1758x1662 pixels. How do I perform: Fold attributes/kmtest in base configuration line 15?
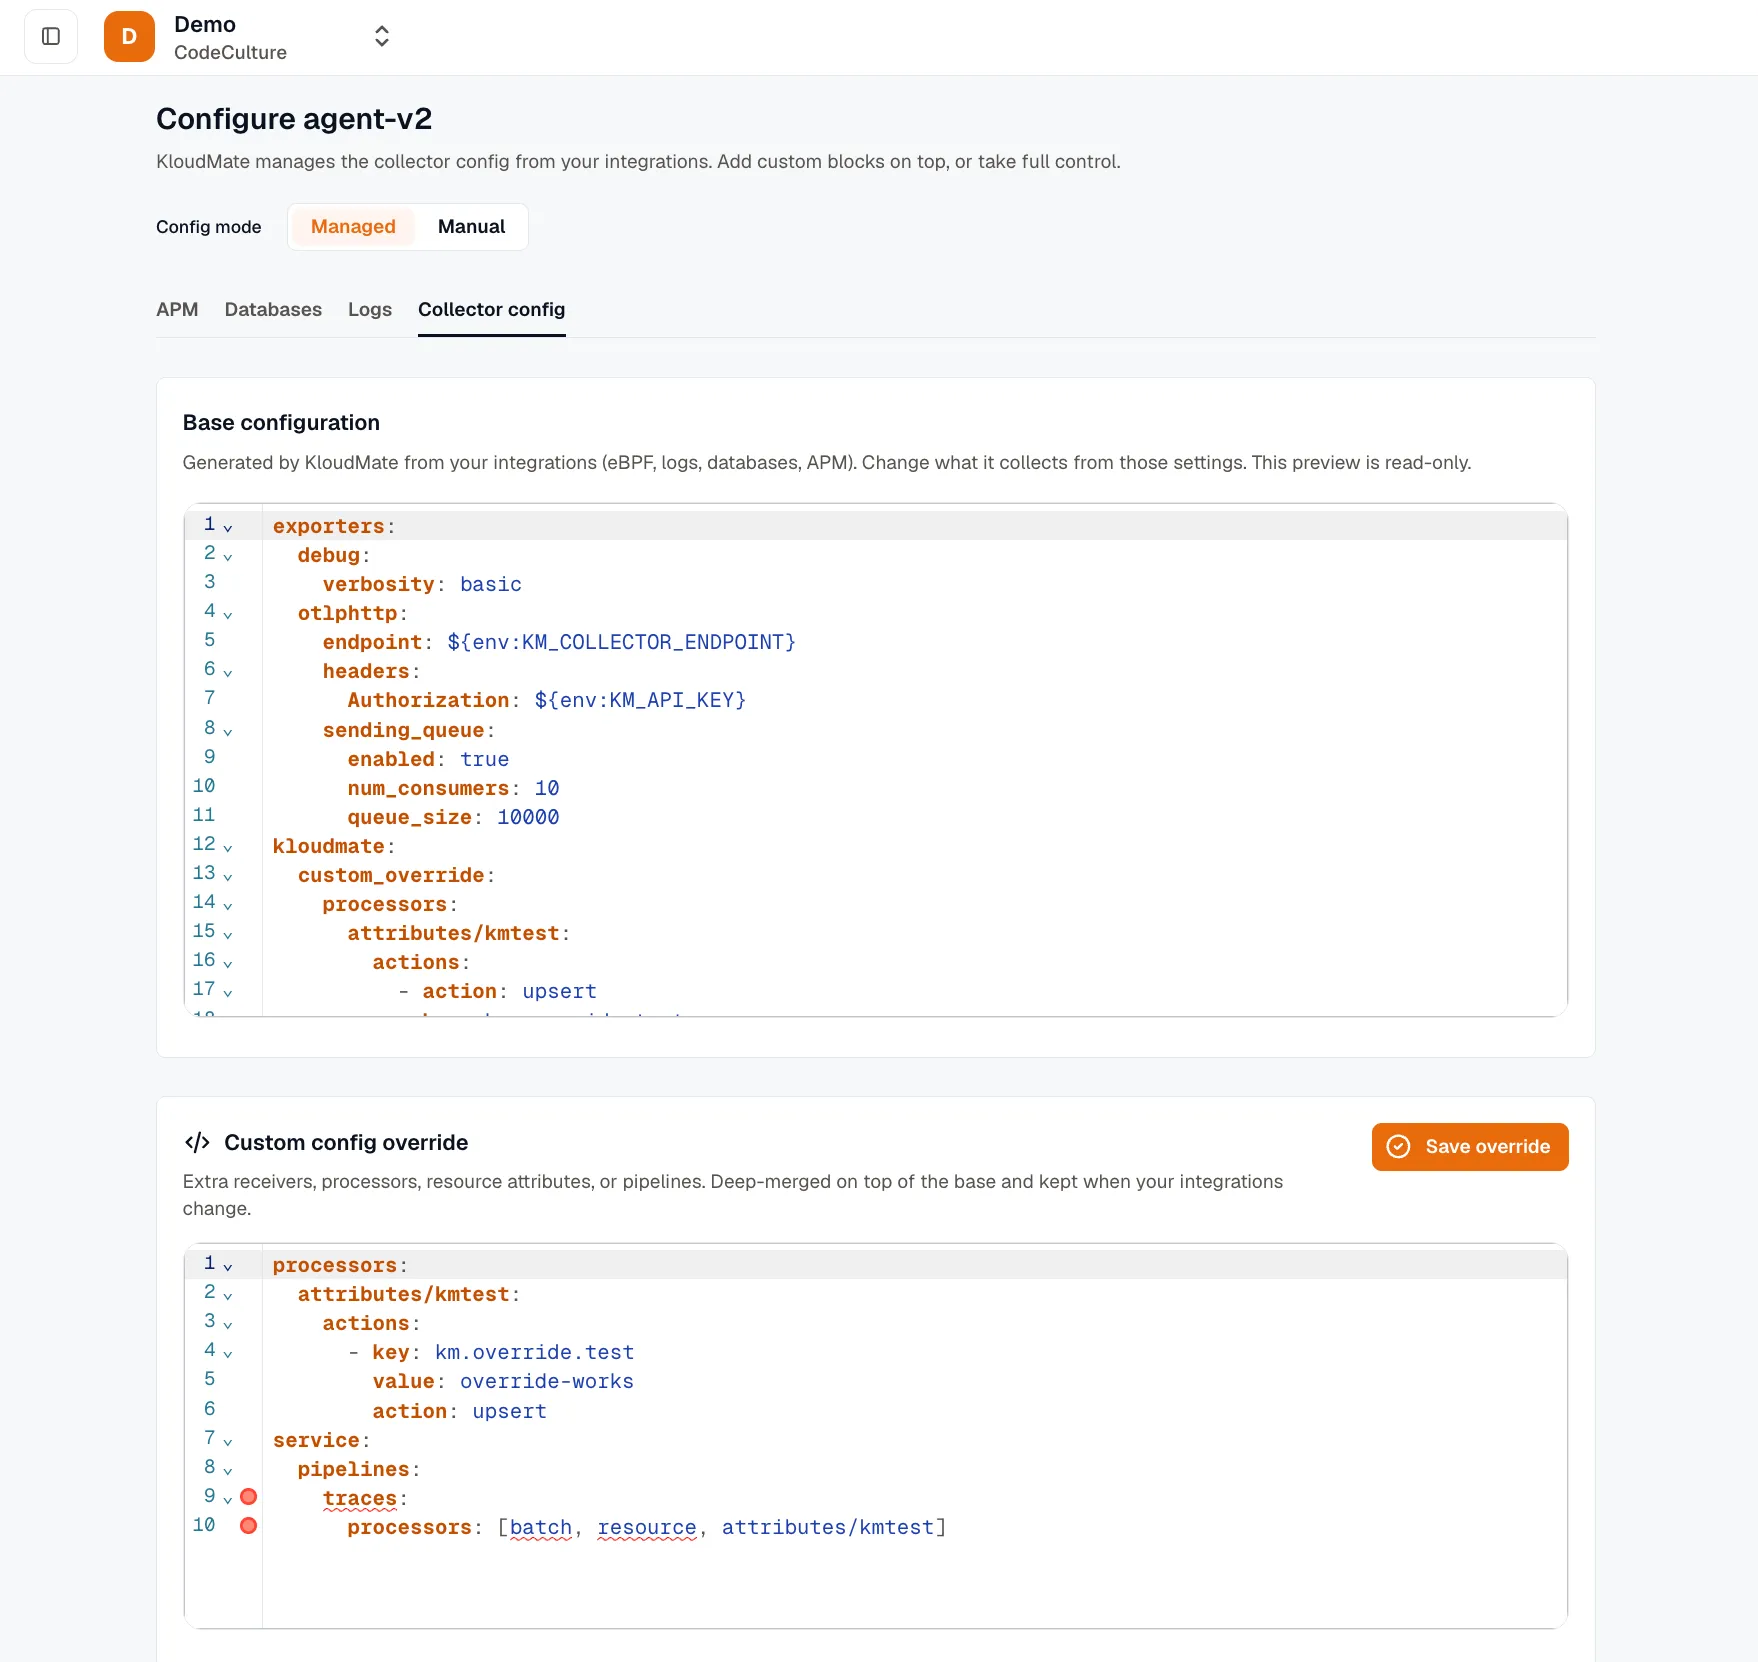228,934
